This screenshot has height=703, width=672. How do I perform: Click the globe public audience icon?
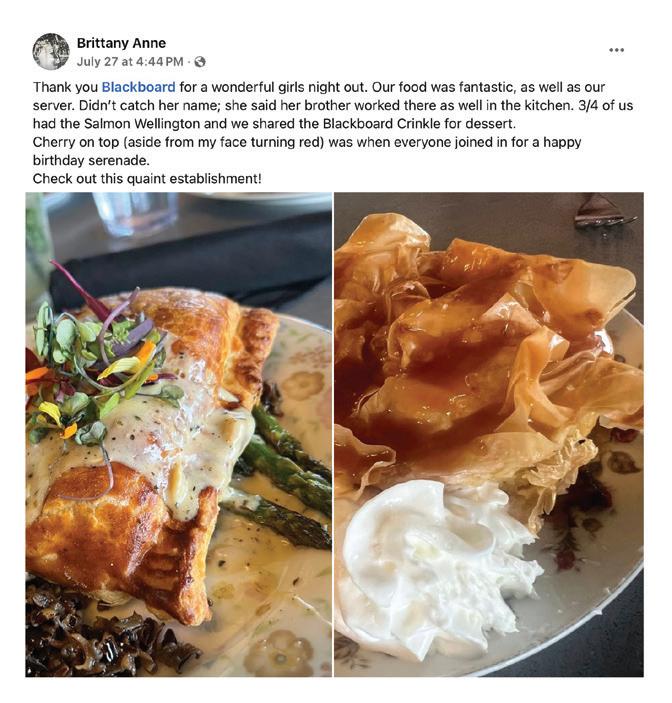point(200,62)
